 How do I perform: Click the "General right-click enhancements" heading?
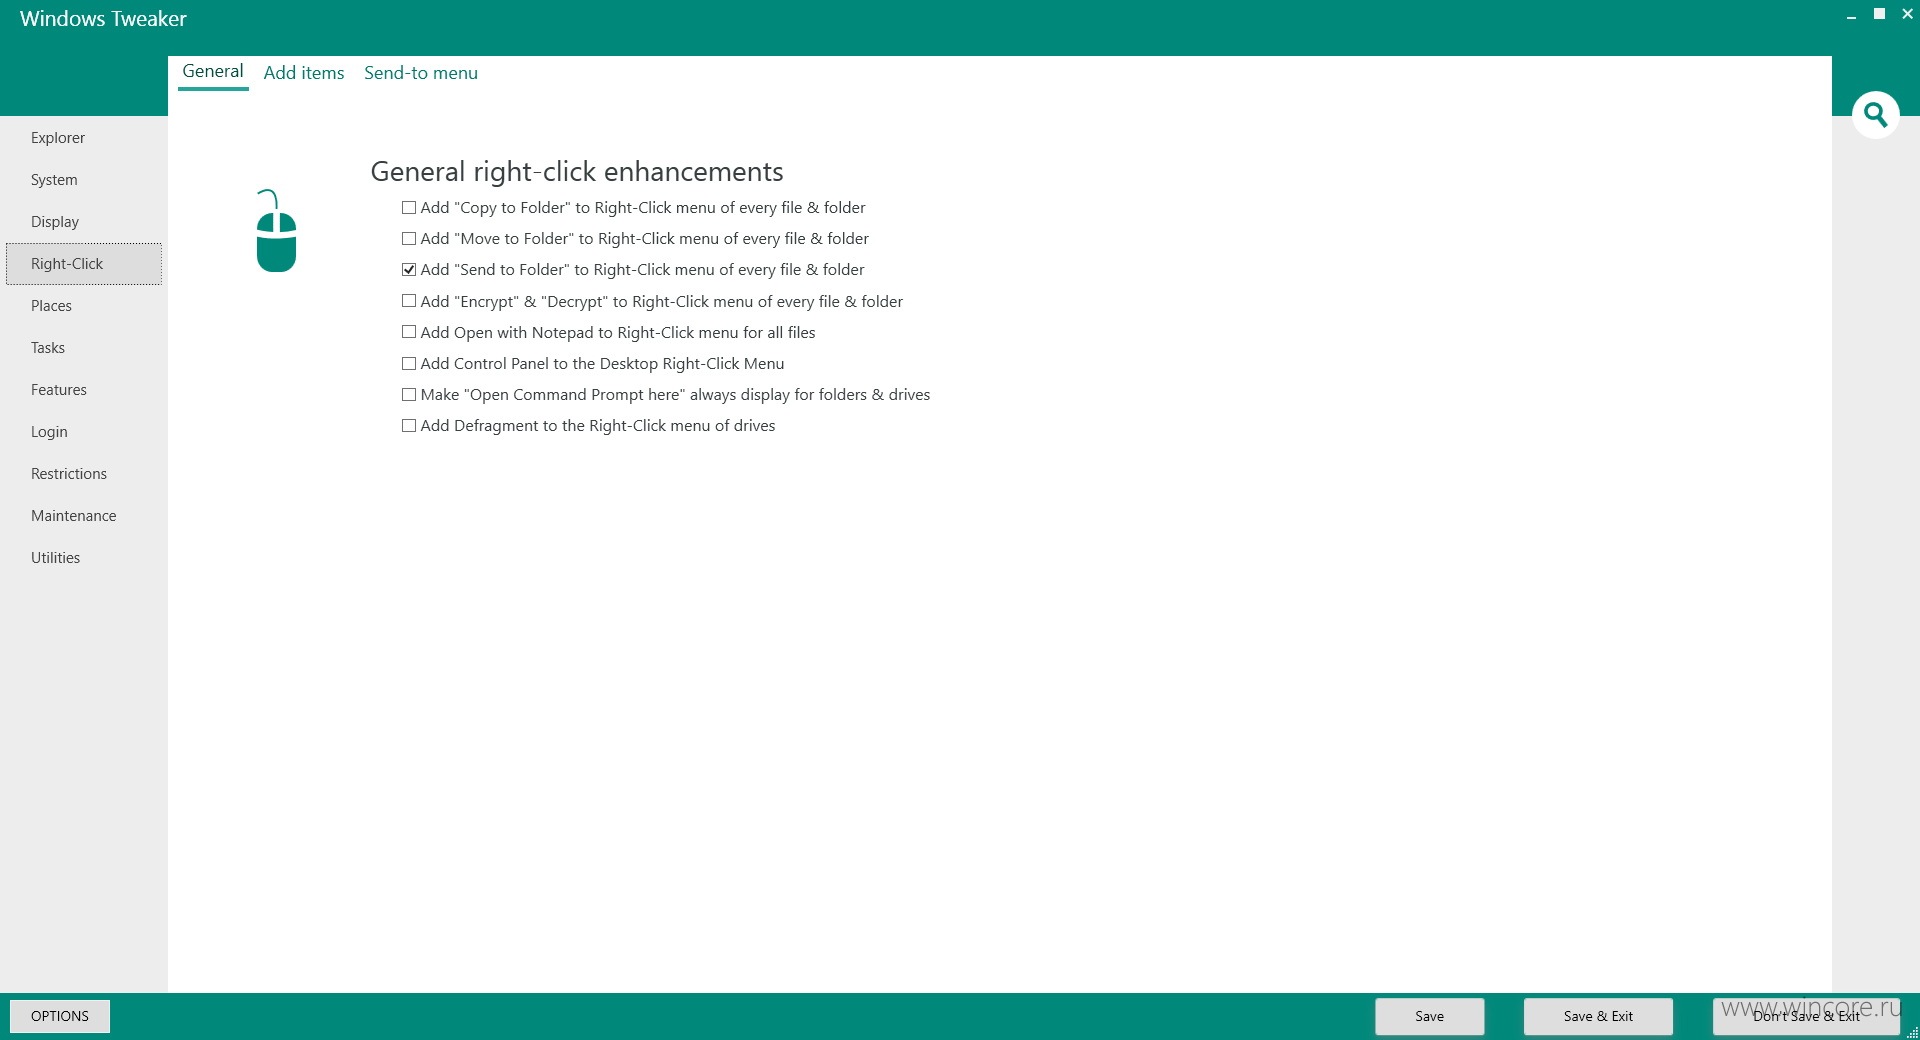click(577, 172)
